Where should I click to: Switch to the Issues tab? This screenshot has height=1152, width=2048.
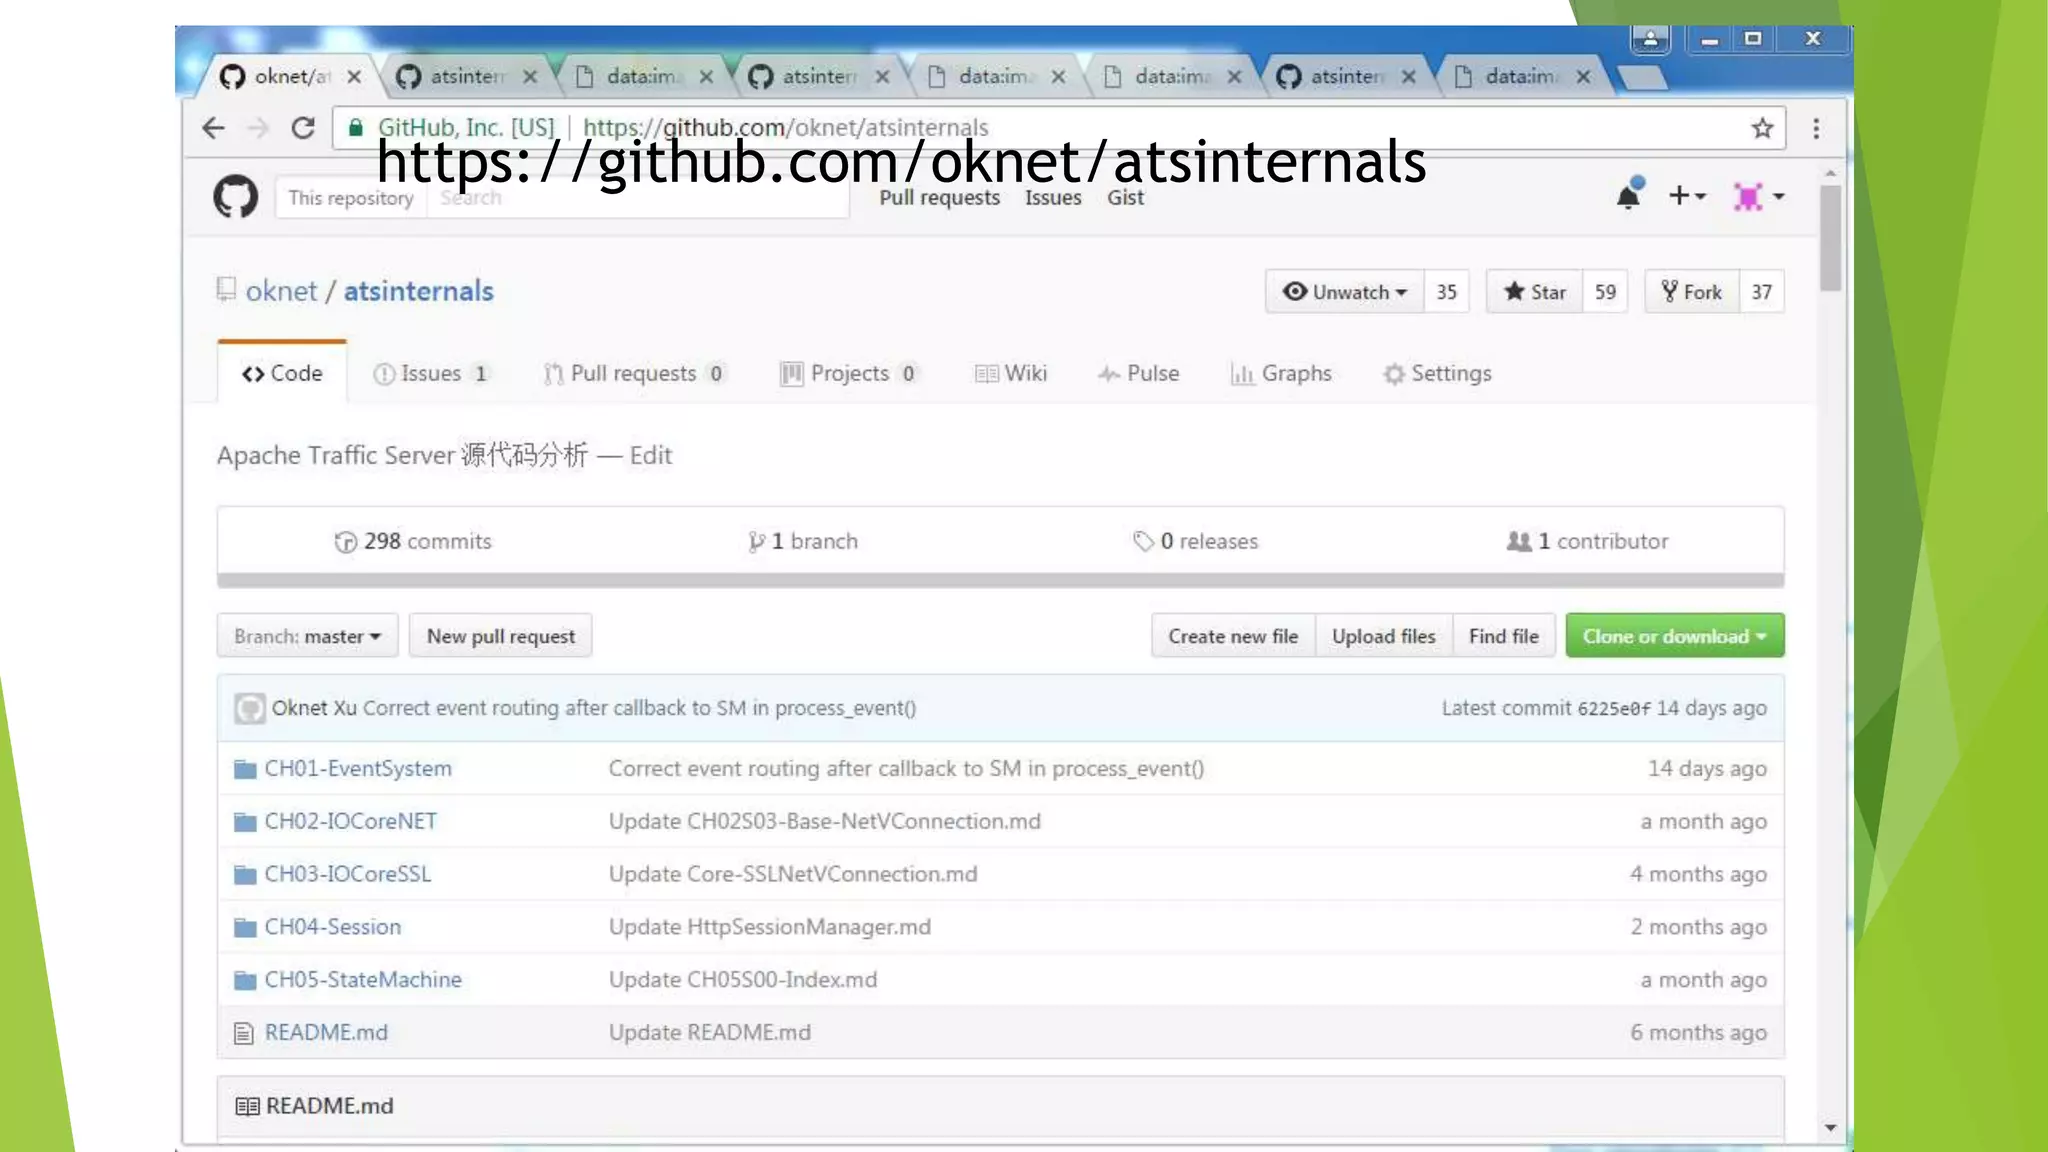[x=430, y=374]
